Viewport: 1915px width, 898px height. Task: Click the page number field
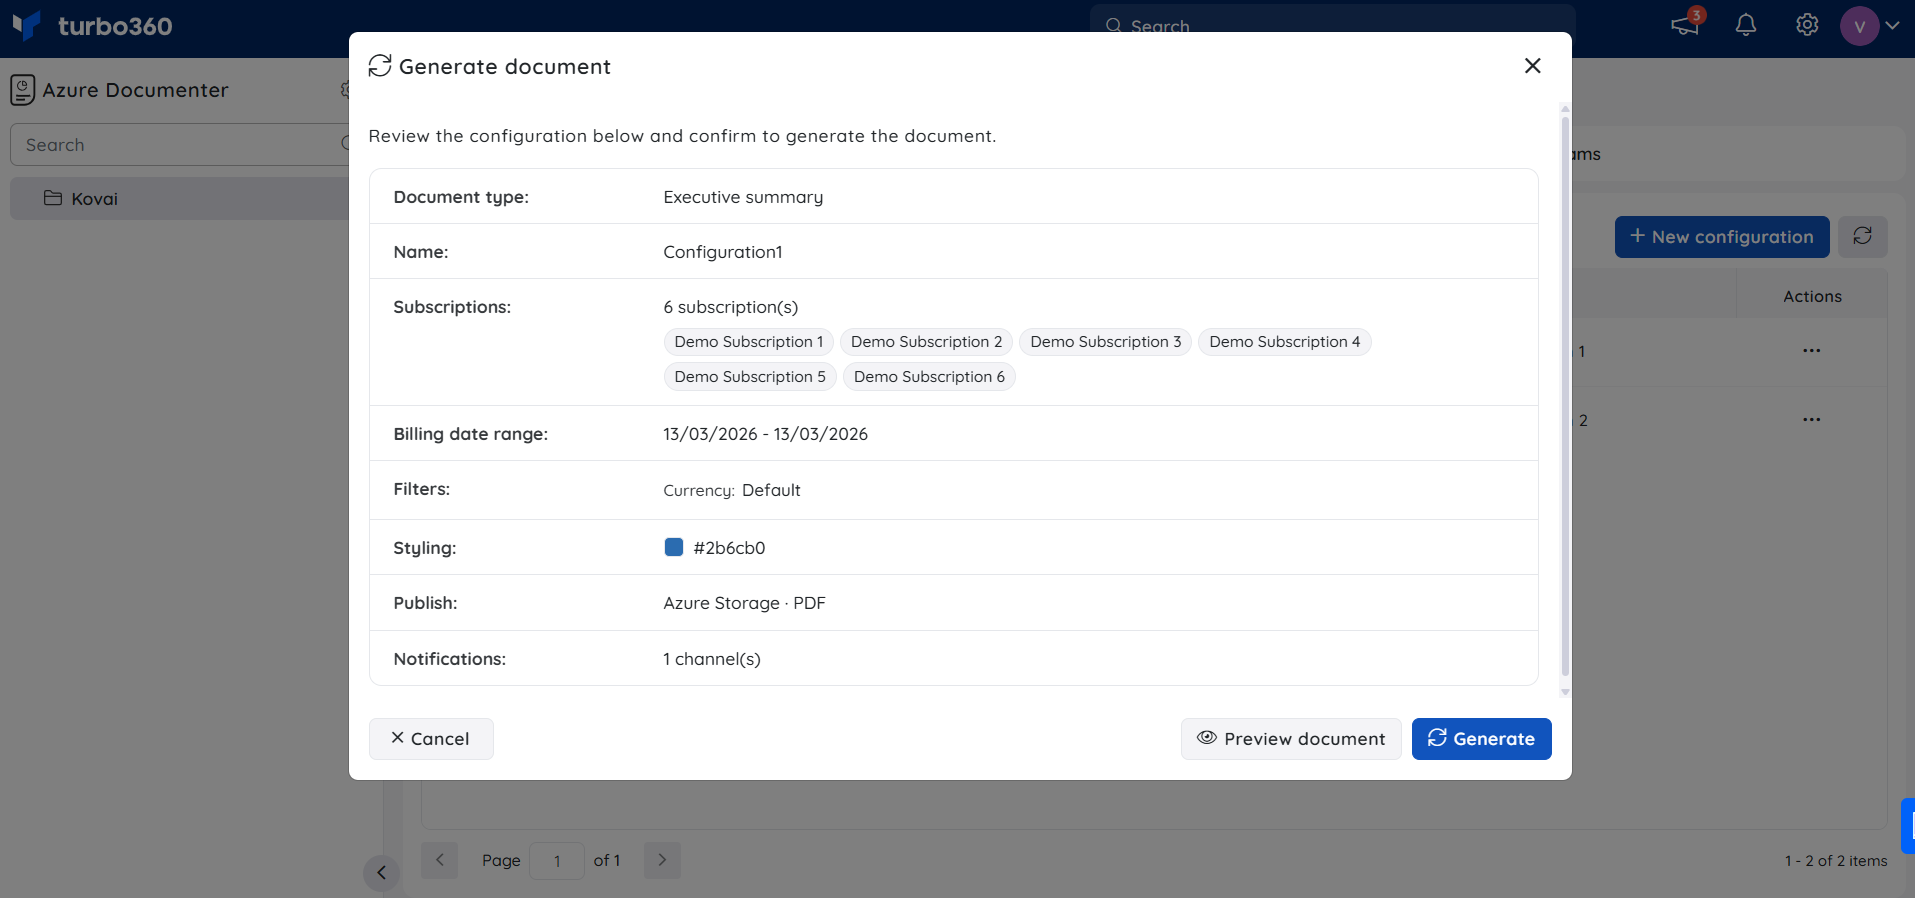click(557, 860)
